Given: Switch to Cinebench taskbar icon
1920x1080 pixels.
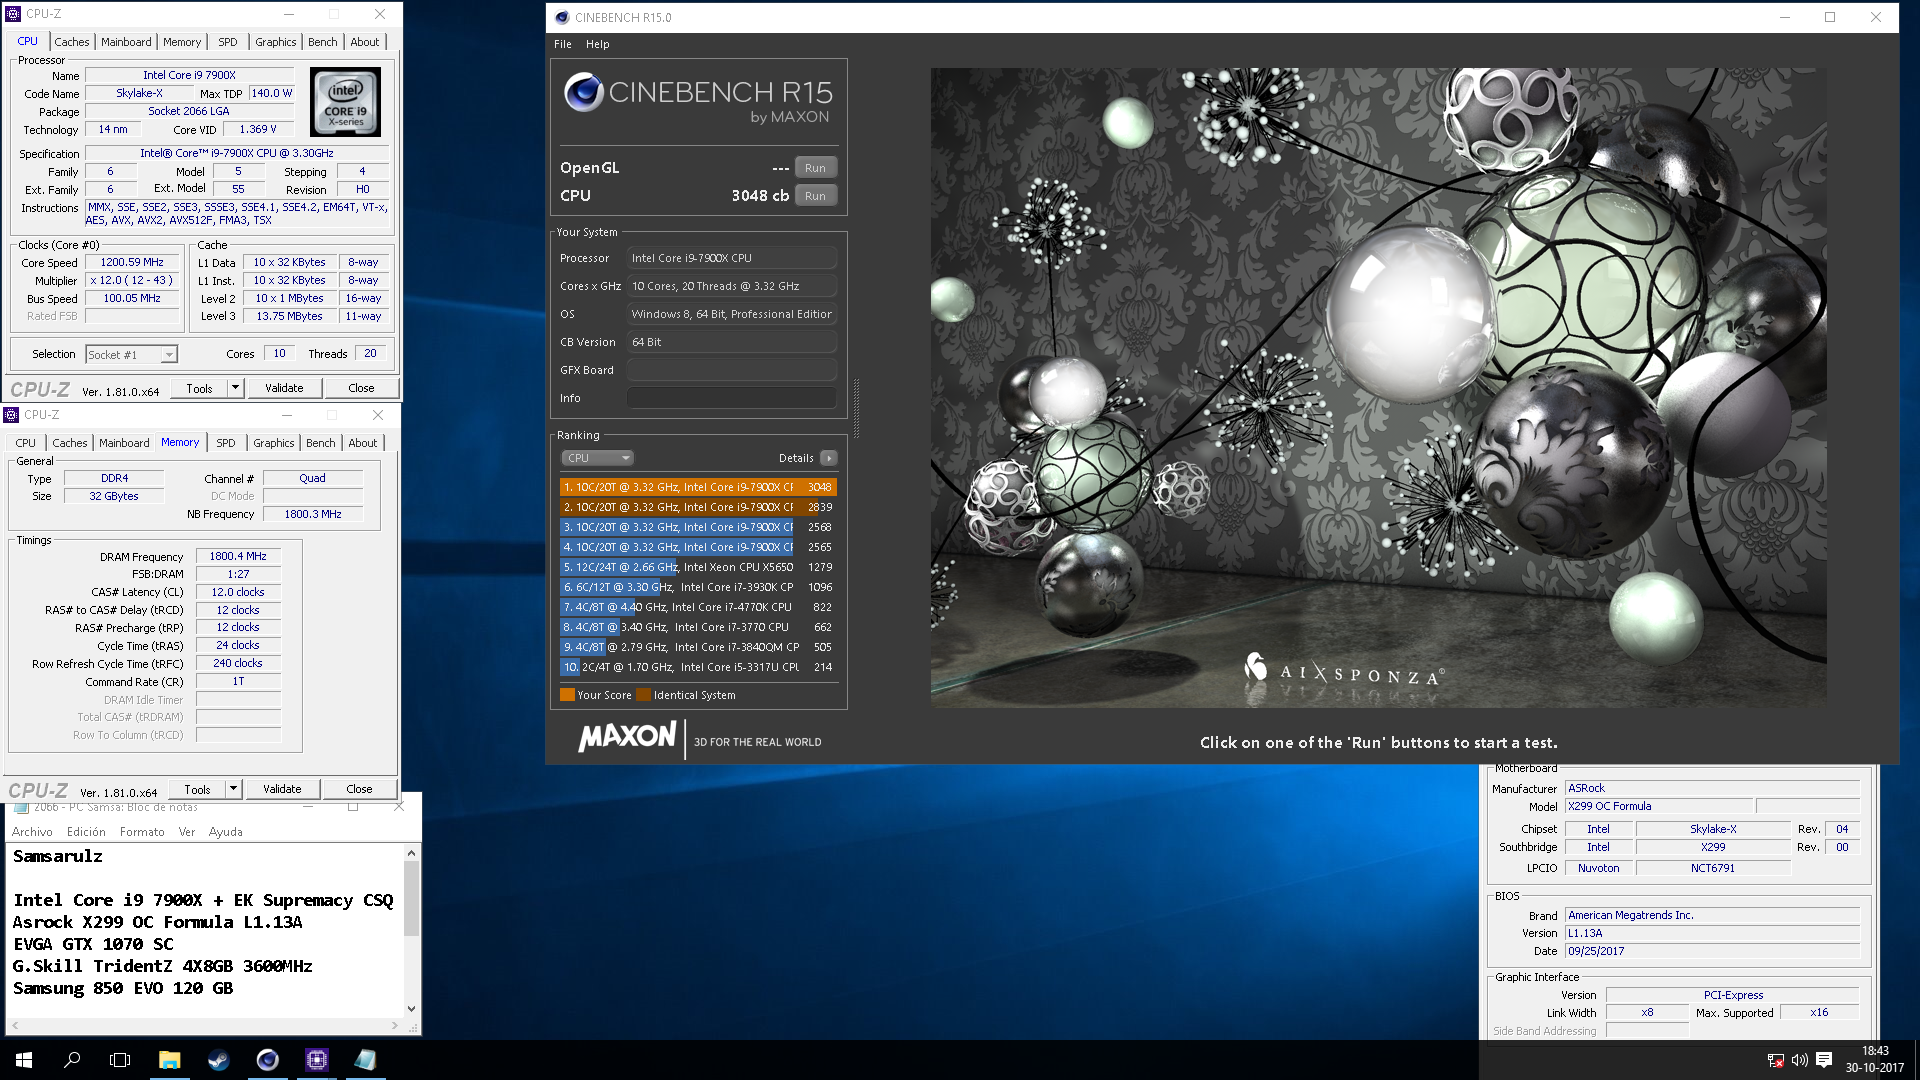Looking at the screenshot, I should tap(267, 1060).
